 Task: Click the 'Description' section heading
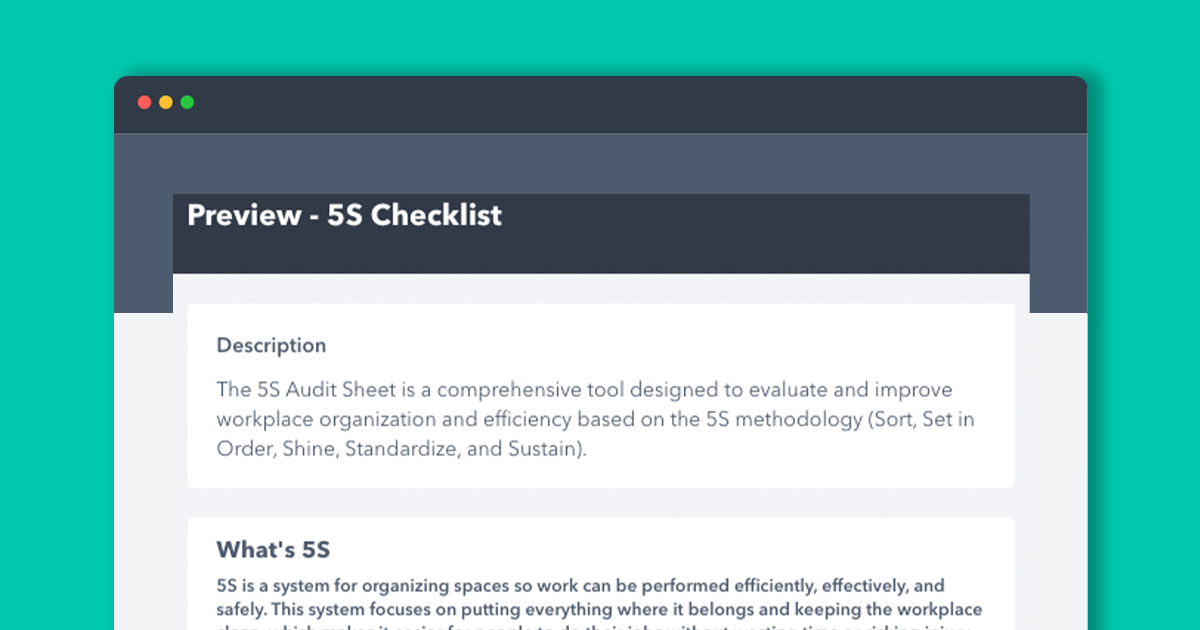(x=271, y=345)
